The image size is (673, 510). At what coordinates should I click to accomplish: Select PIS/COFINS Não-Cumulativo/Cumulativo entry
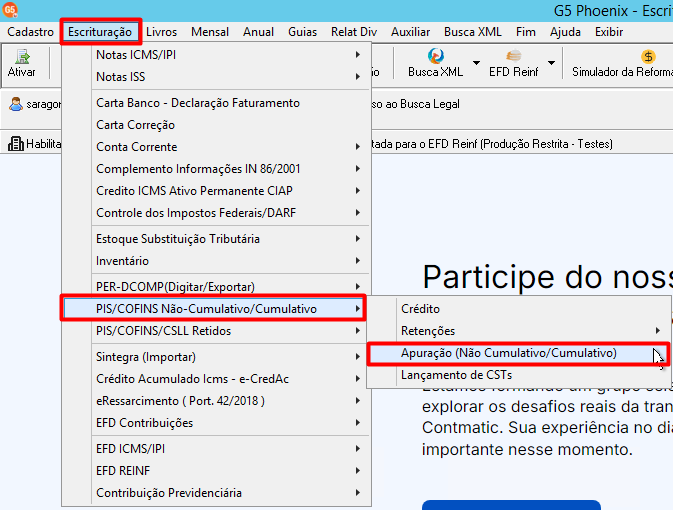tap(213, 309)
